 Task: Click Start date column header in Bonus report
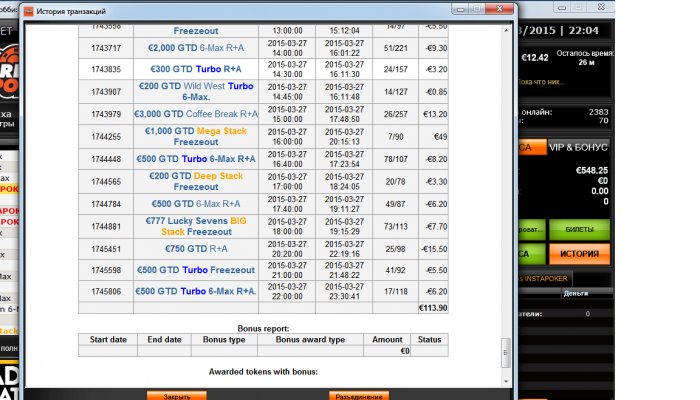click(108, 339)
